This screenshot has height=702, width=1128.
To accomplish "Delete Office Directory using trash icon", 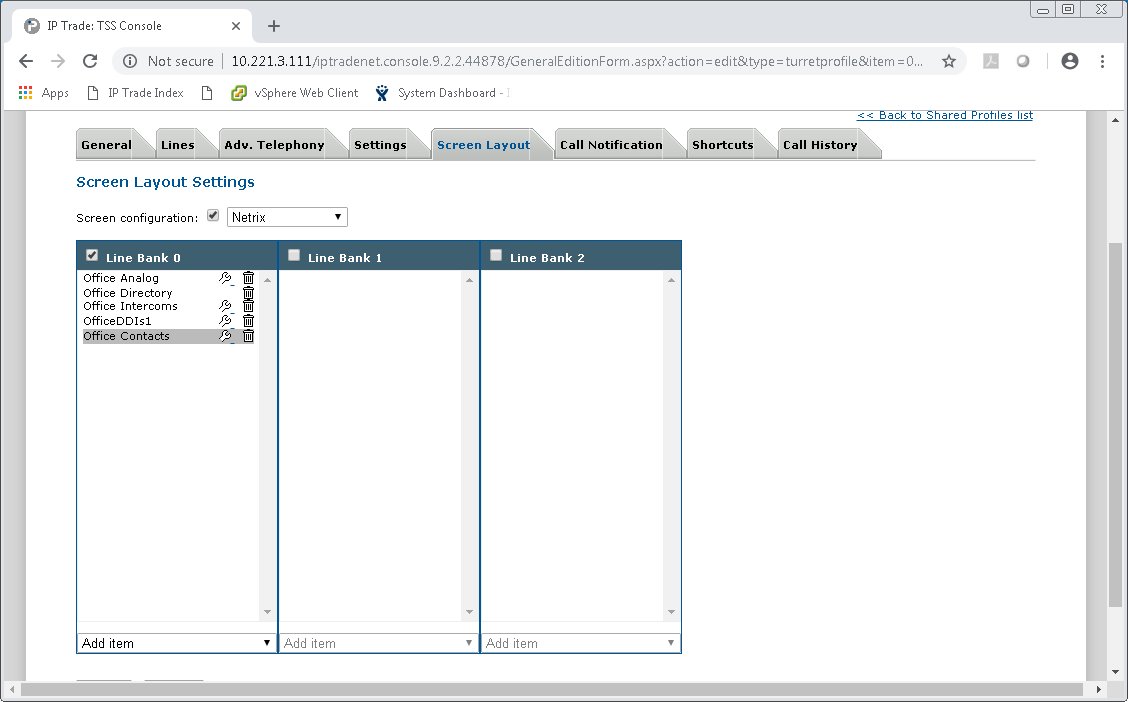I will [x=248, y=293].
